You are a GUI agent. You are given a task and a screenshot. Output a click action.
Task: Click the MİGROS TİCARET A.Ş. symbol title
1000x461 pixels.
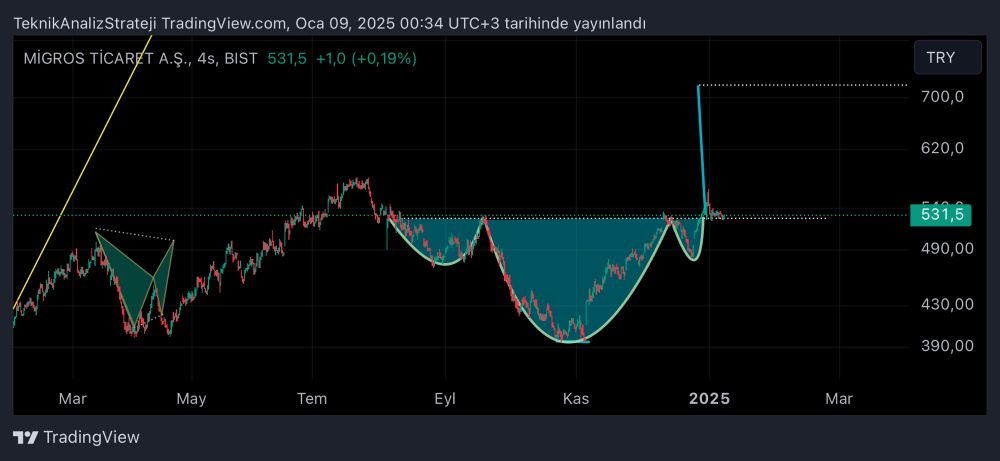pos(107,59)
